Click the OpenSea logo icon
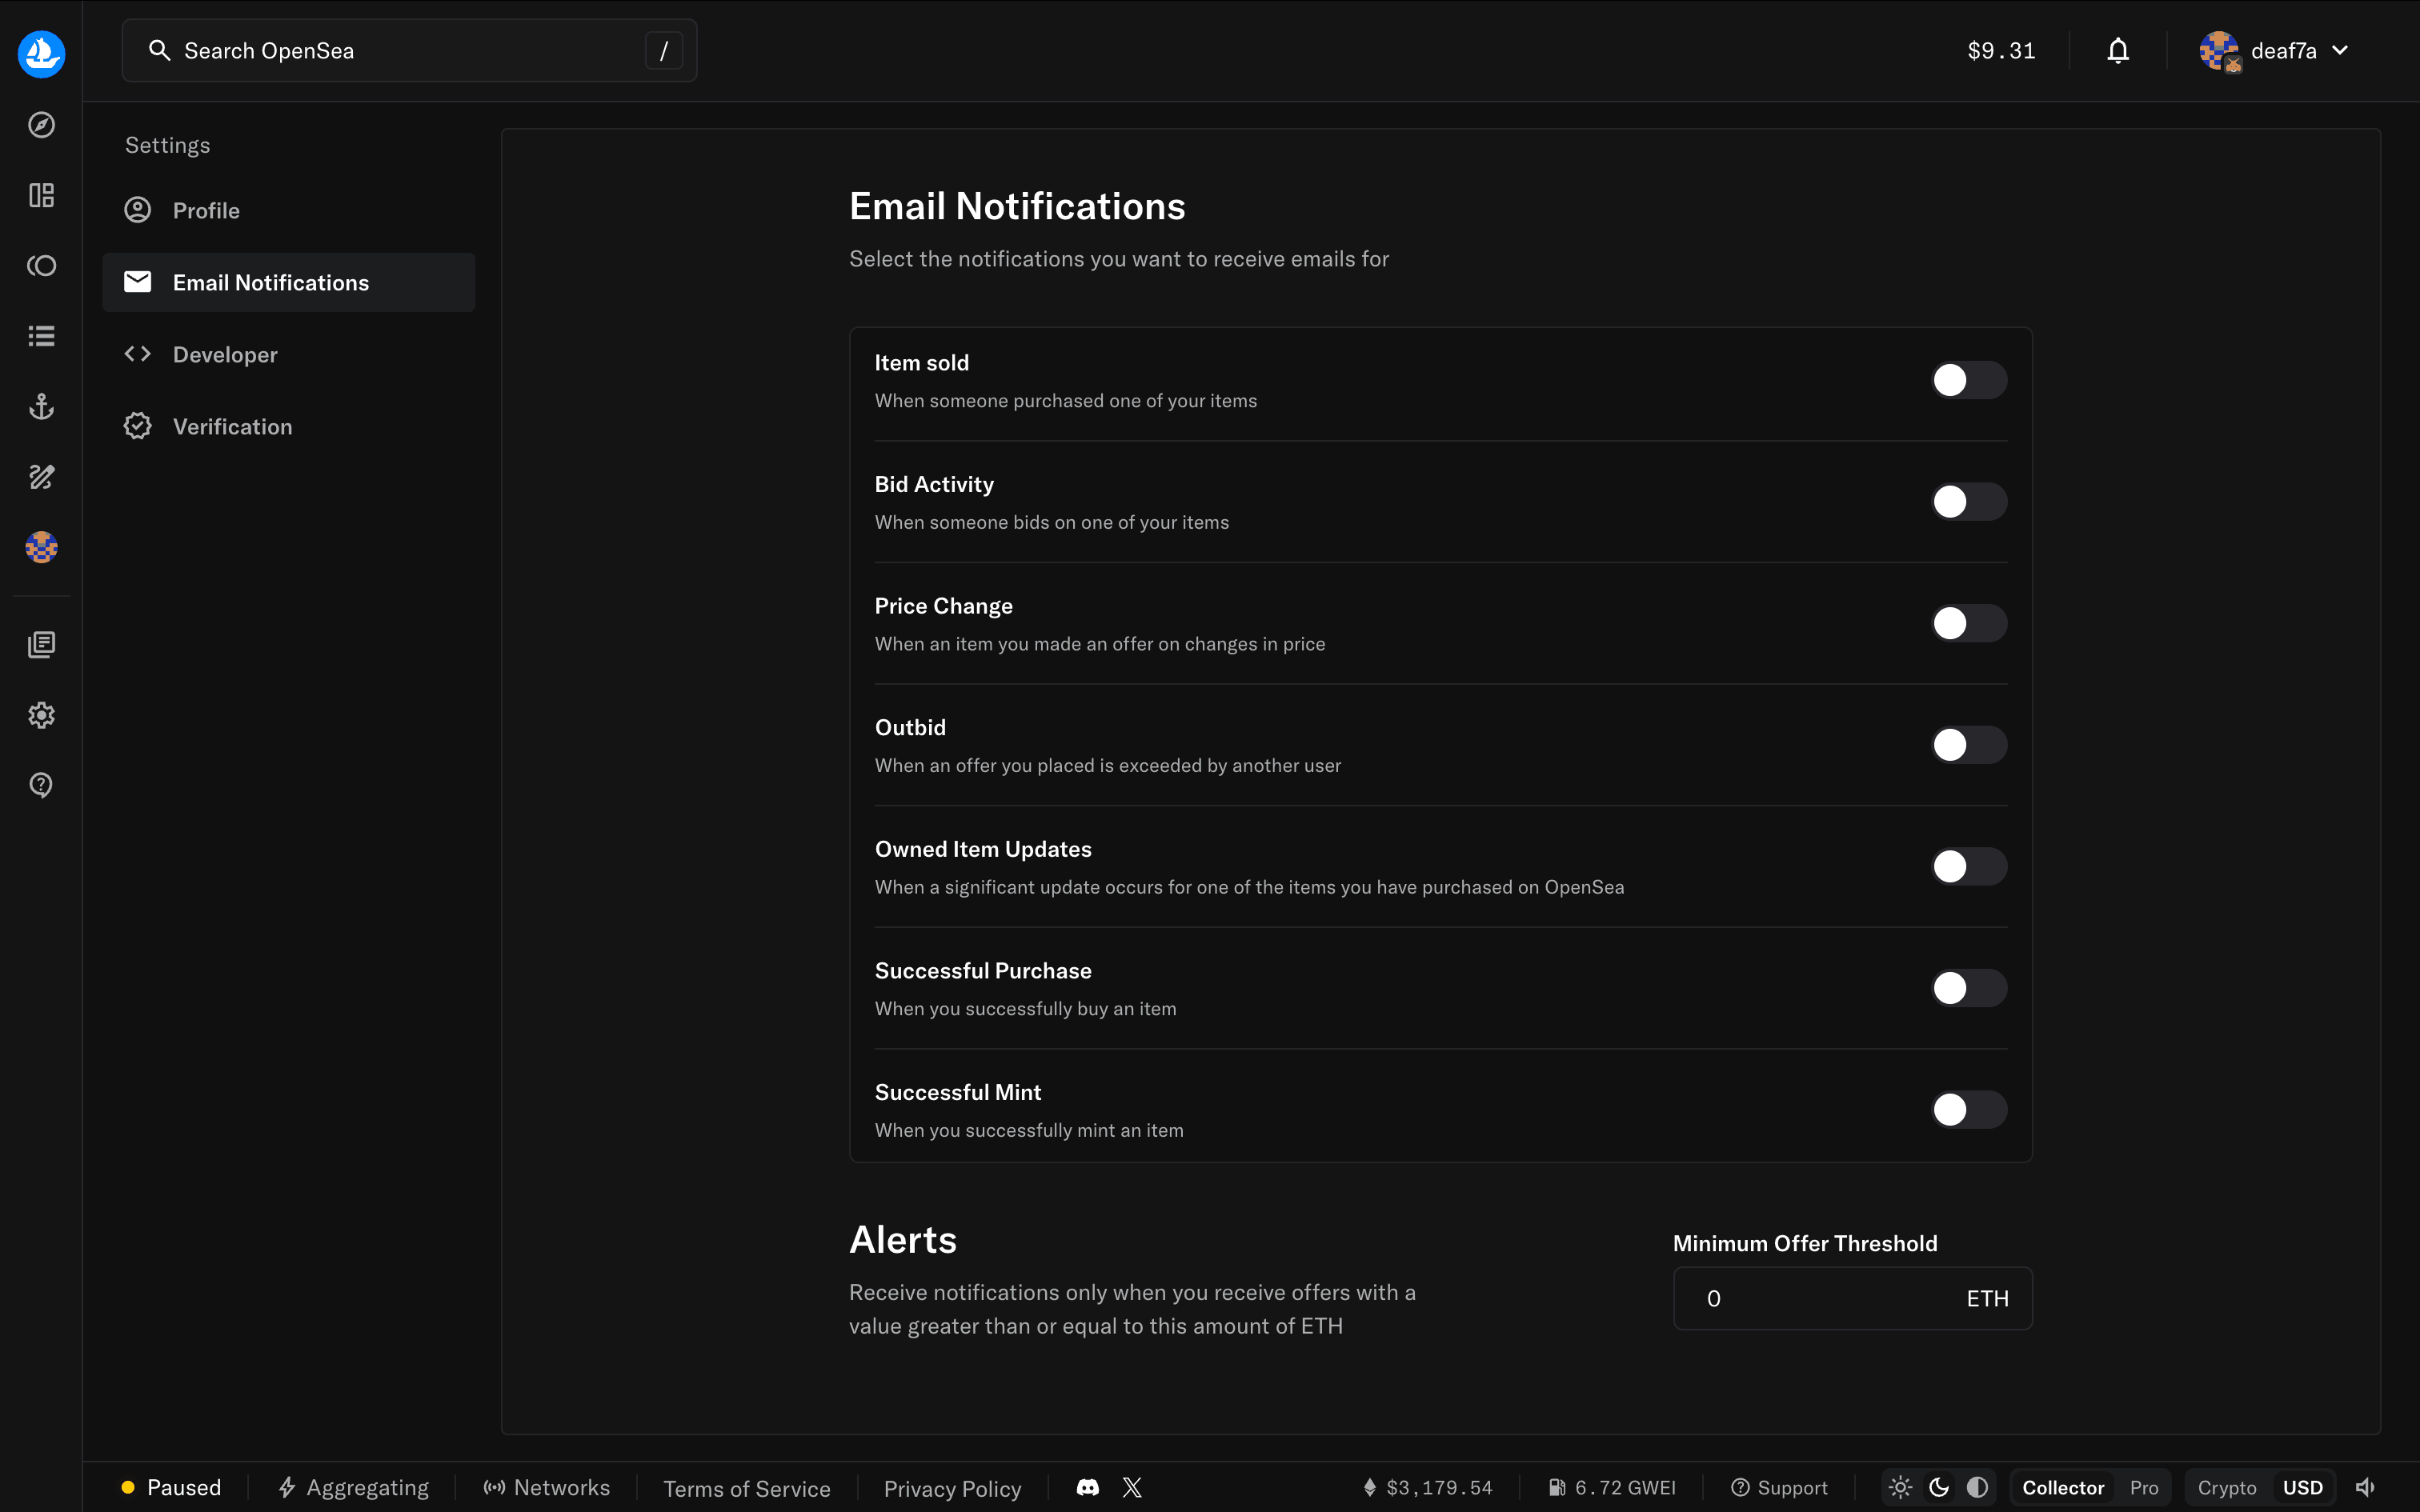 pos(41,53)
